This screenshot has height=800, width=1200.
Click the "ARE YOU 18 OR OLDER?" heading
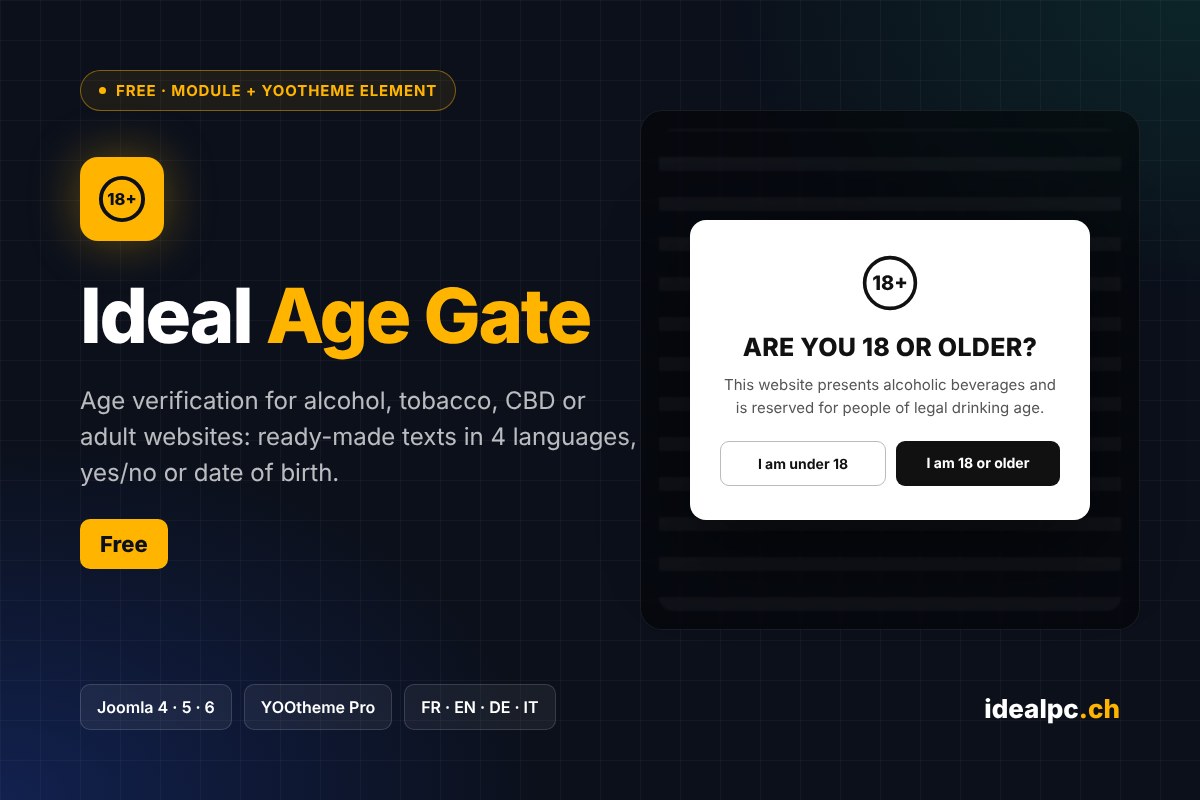click(x=890, y=348)
